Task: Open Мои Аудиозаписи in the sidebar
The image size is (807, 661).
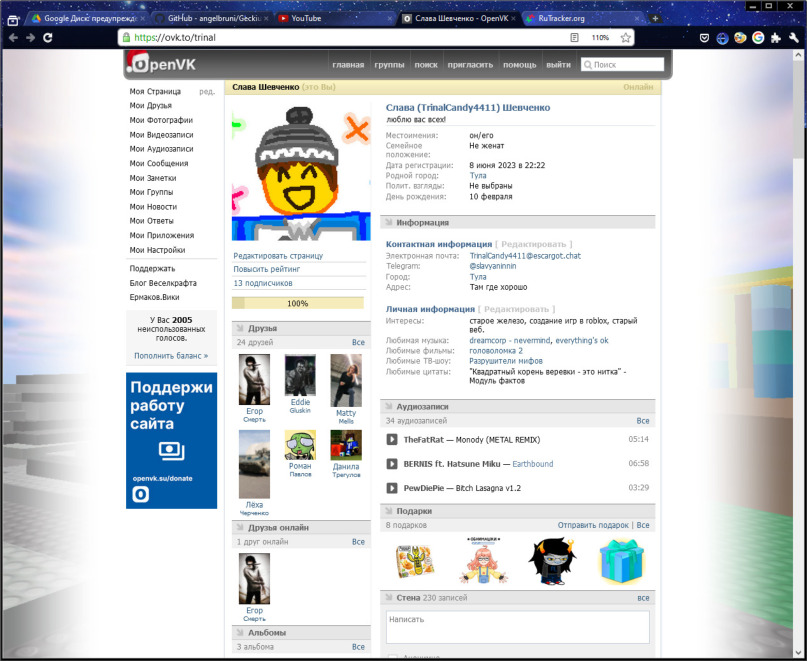Action: click(162, 149)
